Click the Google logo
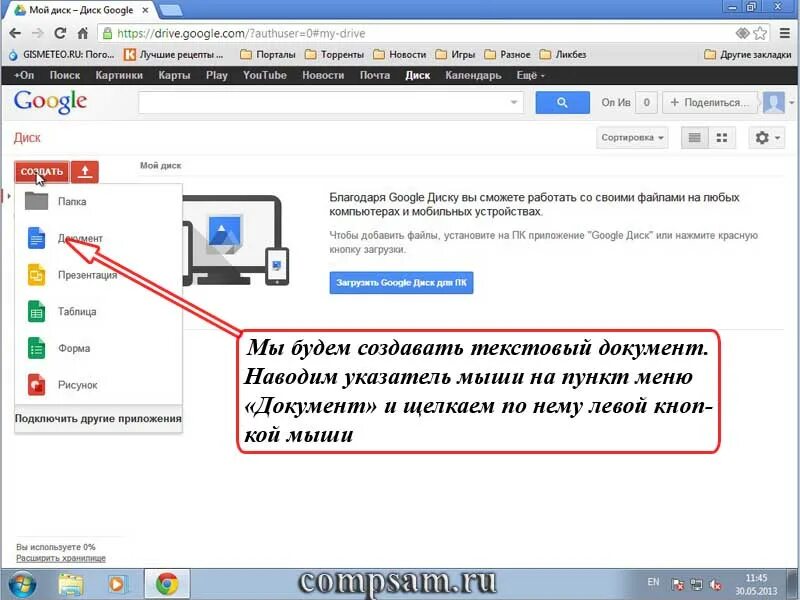 tap(50, 102)
